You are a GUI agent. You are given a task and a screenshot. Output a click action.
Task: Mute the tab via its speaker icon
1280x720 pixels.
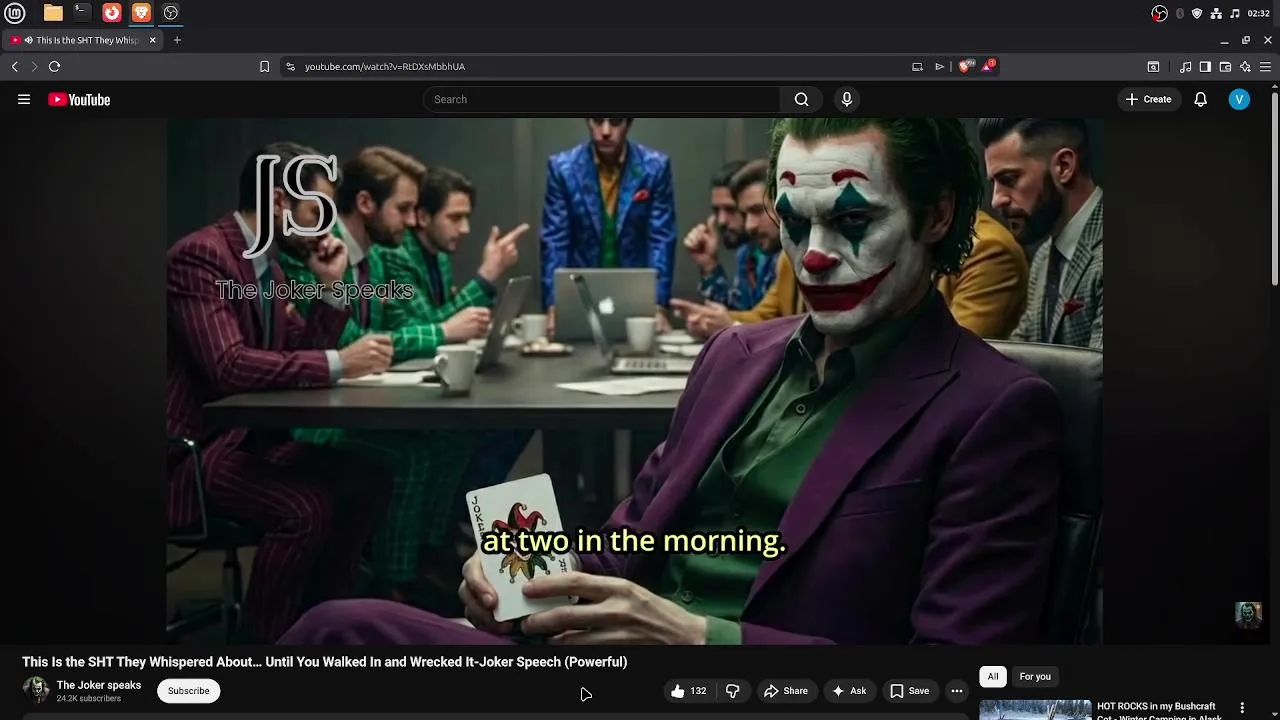point(29,40)
